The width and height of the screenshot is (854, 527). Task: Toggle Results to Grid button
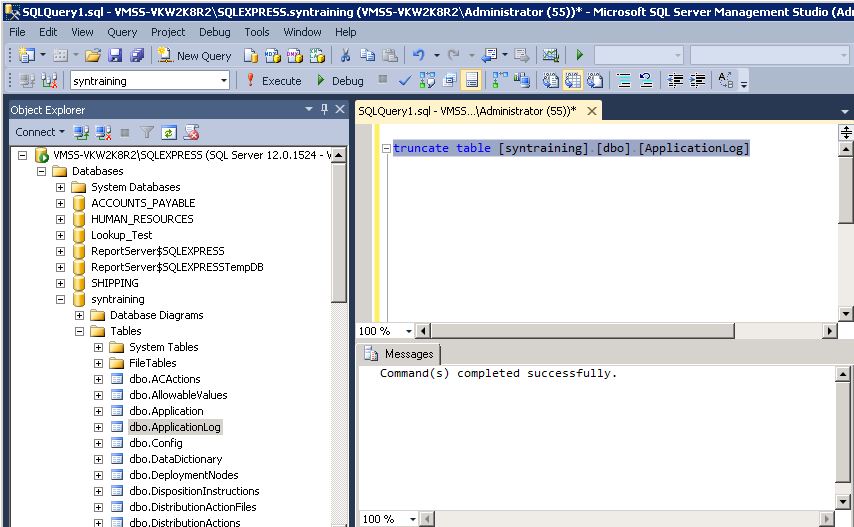573,81
